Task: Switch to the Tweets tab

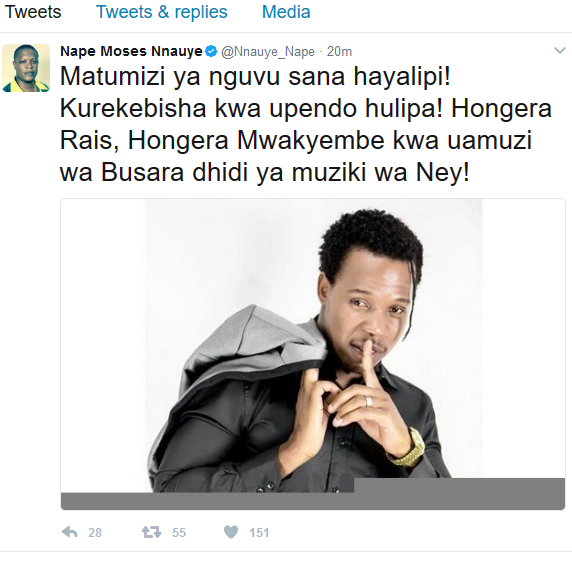Action: point(33,12)
